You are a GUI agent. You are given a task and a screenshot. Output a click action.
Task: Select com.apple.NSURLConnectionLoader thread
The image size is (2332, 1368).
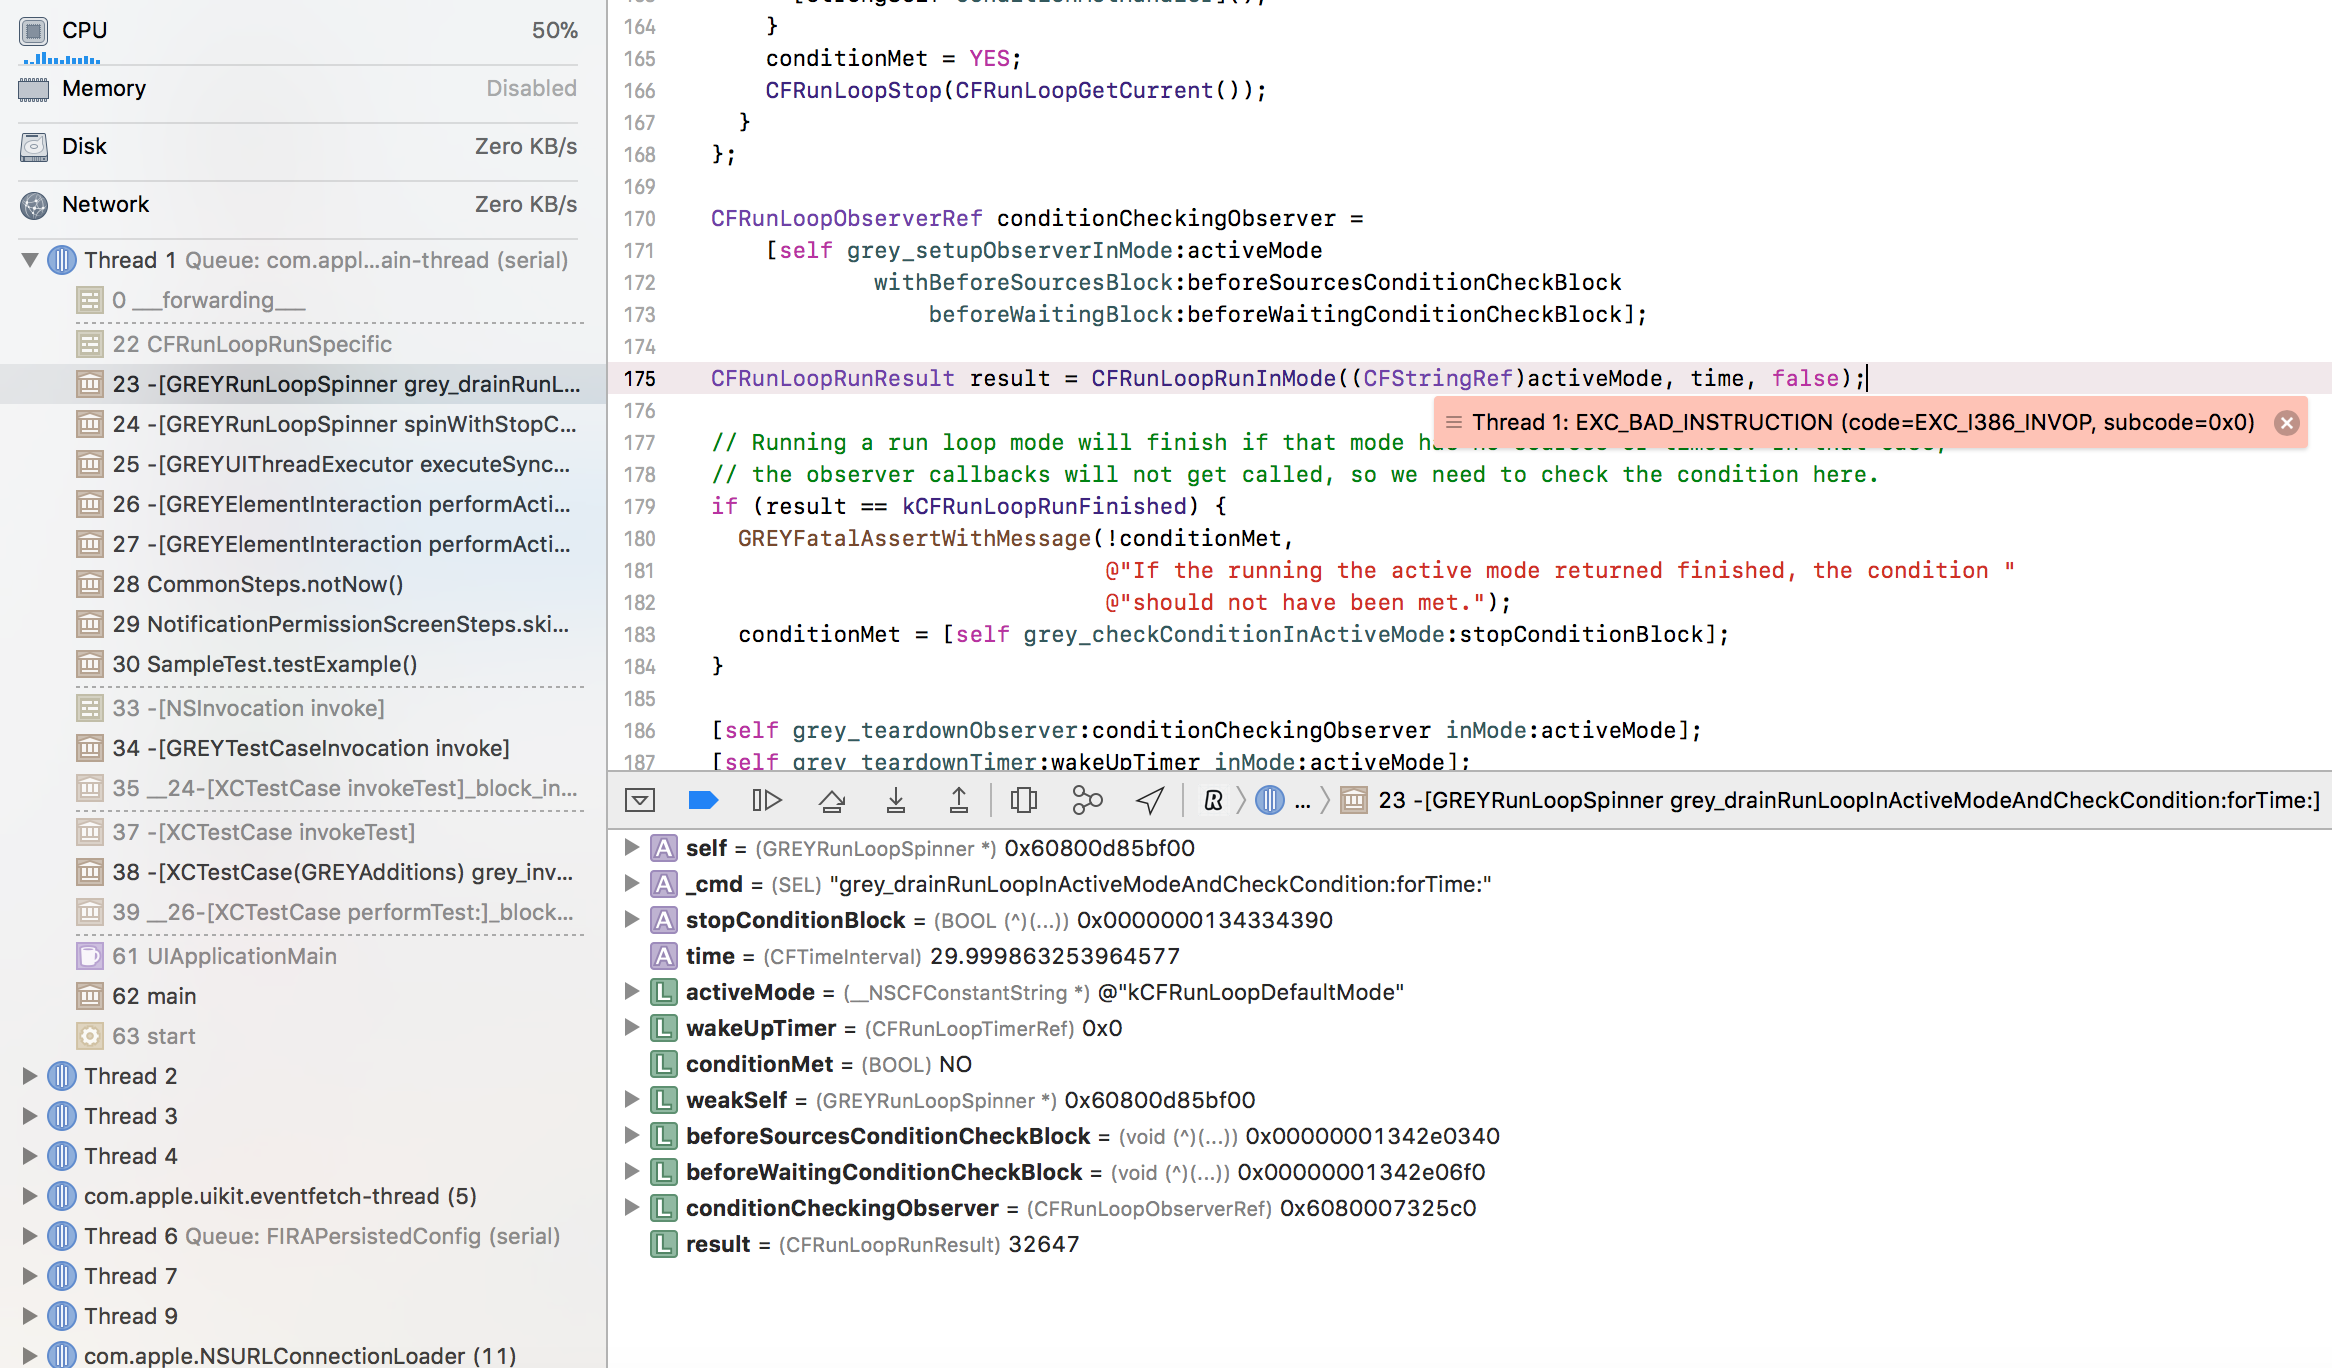(x=303, y=1356)
